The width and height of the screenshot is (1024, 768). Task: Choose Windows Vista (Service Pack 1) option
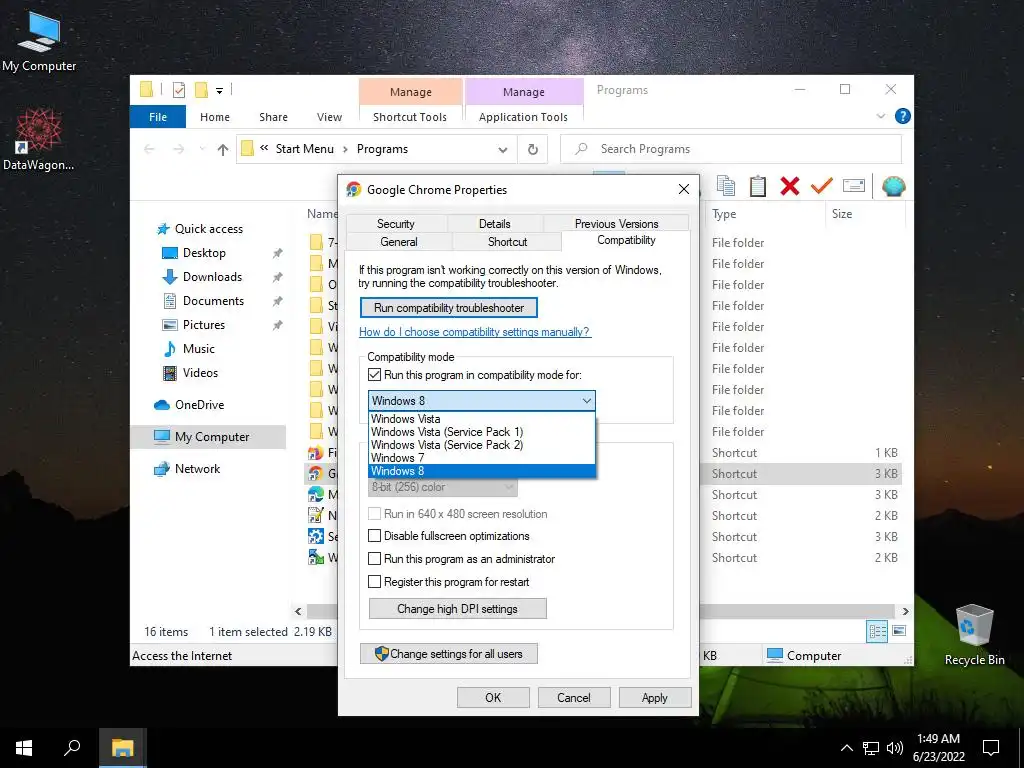[482, 432]
